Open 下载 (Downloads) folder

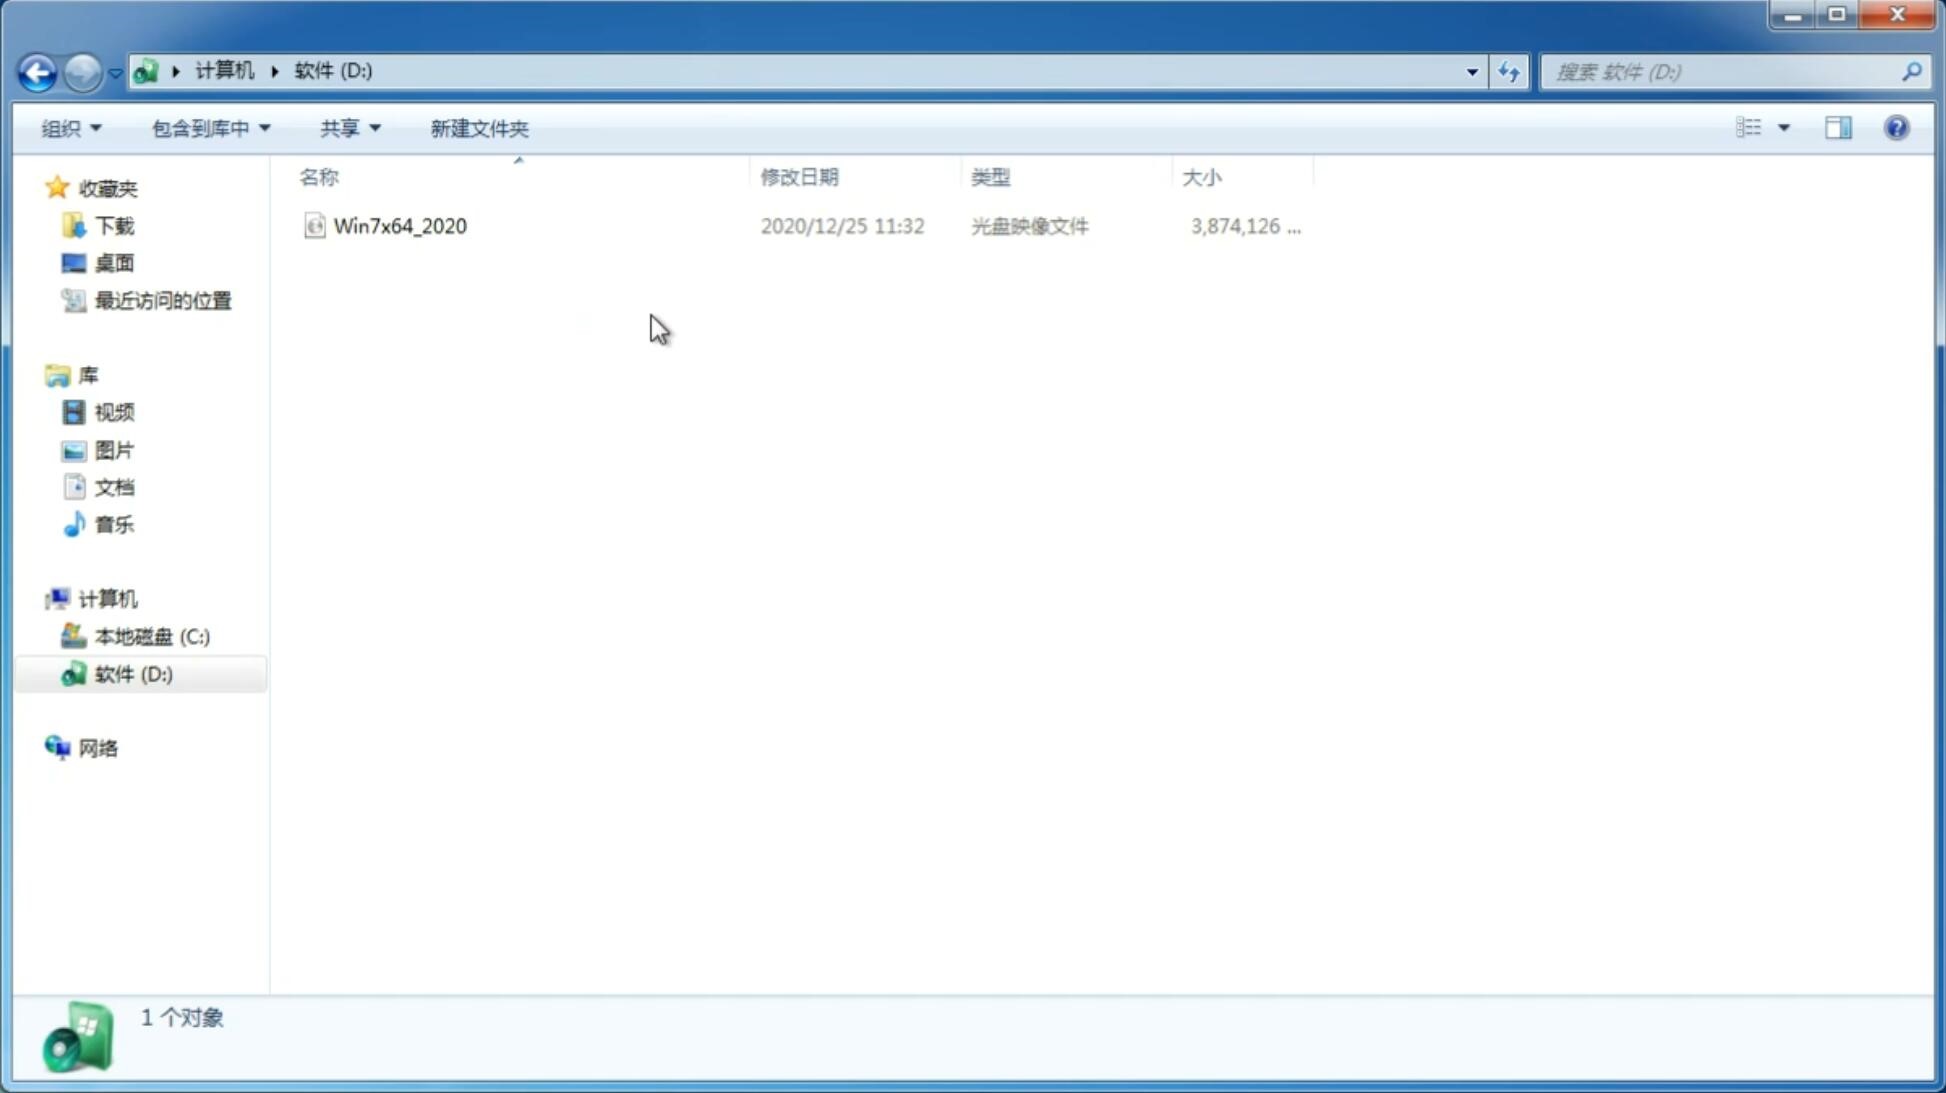115,226
